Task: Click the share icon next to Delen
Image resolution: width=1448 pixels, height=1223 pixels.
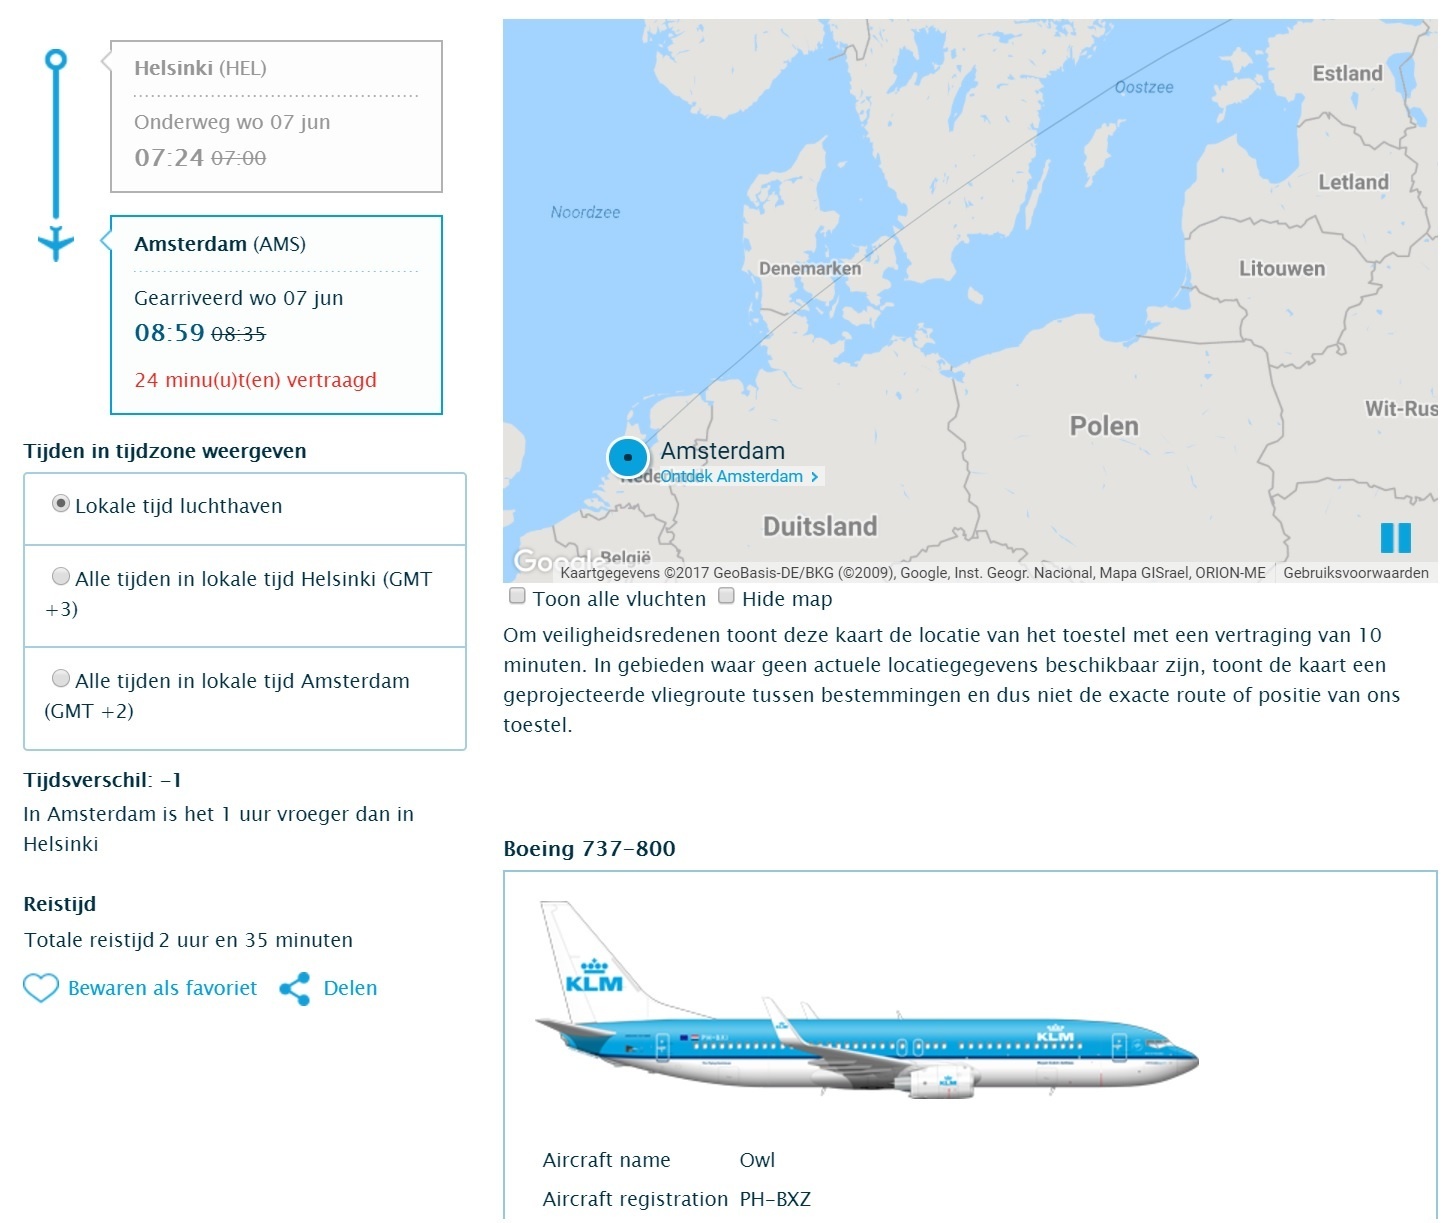Action: click(295, 989)
